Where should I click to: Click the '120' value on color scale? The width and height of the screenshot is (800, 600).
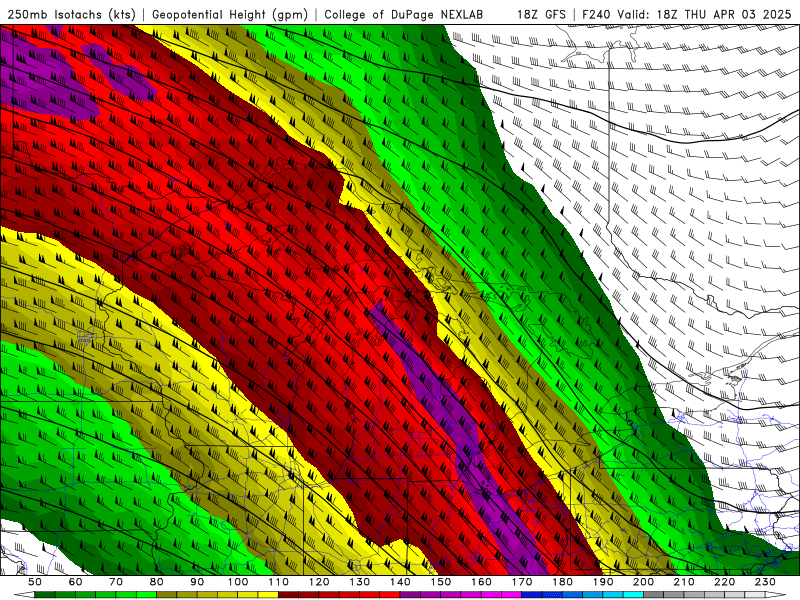tap(319, 582)
